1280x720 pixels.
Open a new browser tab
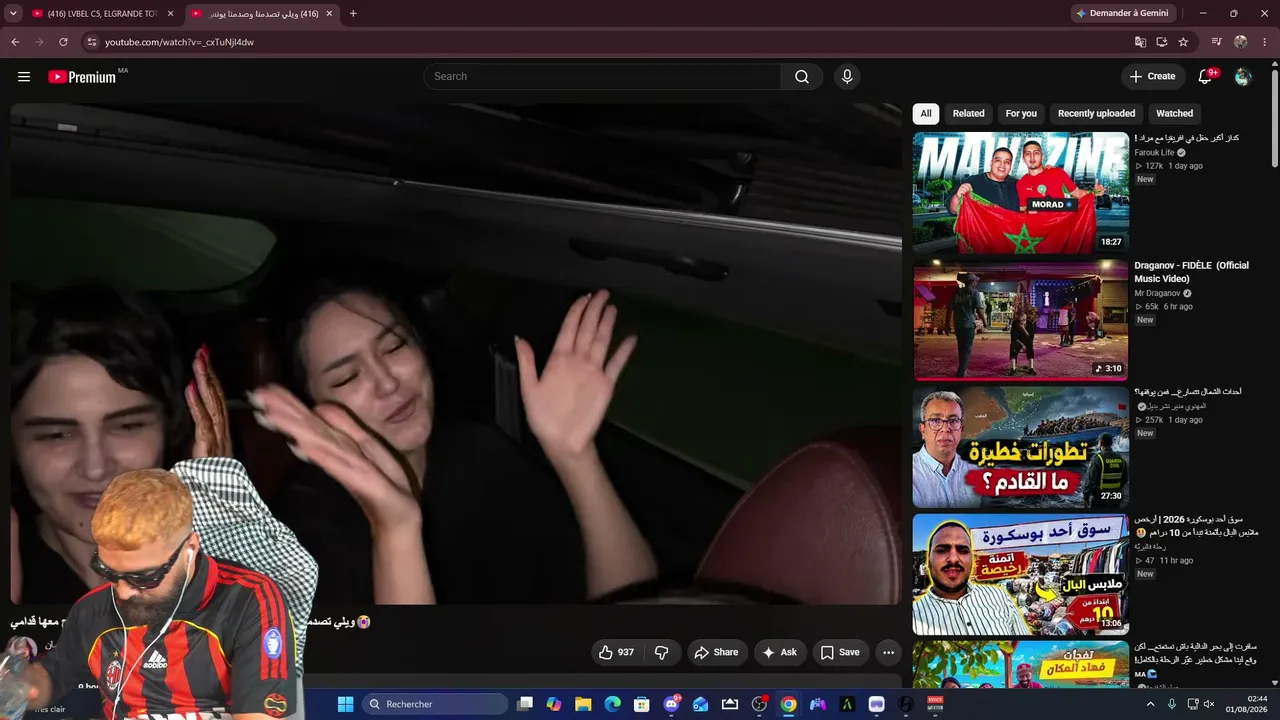(x=353, y=14)
